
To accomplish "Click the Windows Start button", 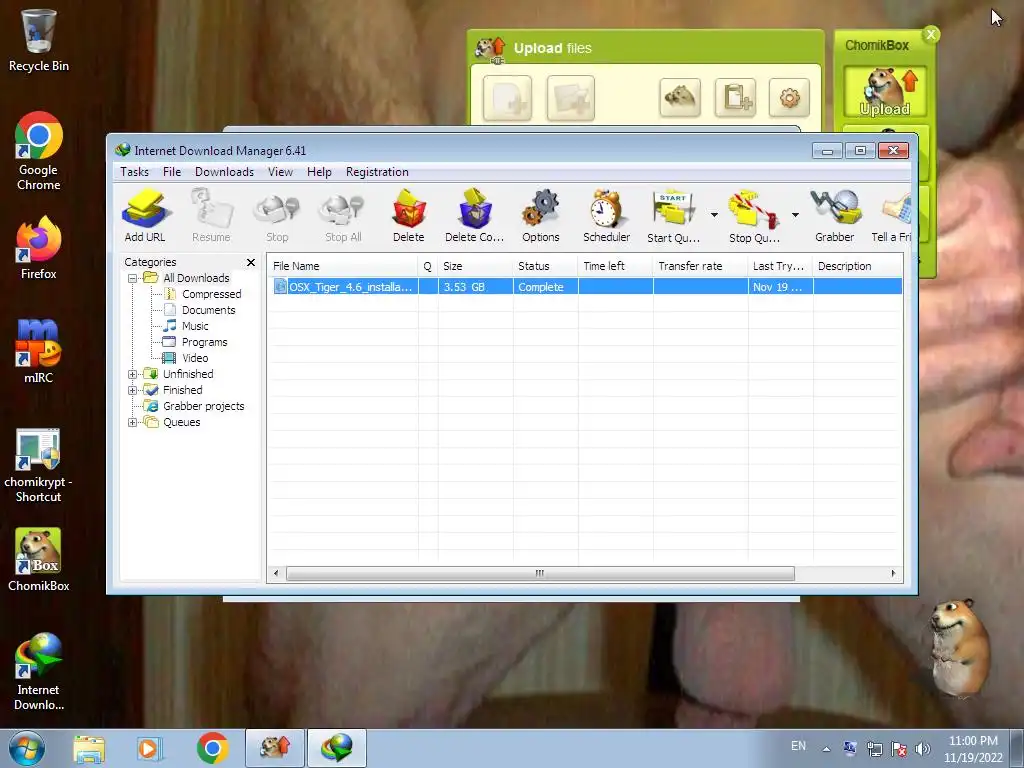I will [x=27, y=748].
